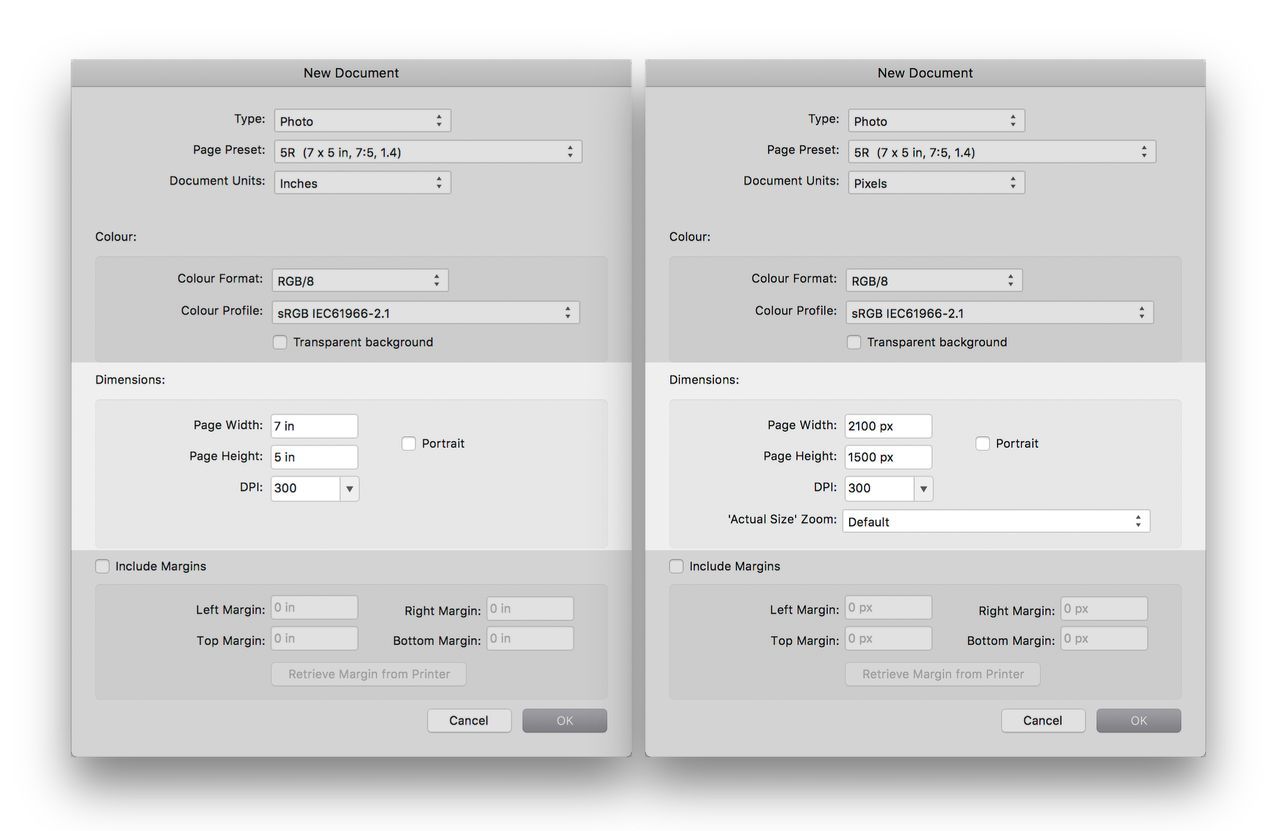Open Document Units dropdown showing Pixels

click(936, 183)
